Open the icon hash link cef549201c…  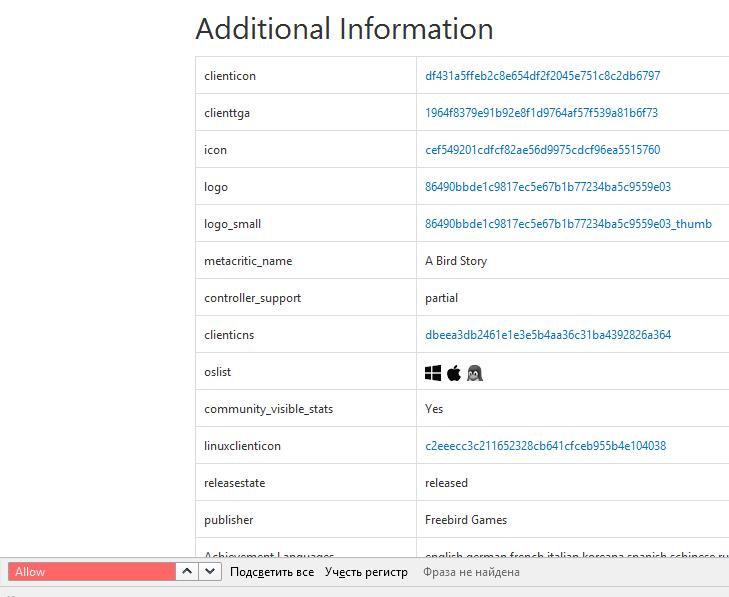(543, 150)
